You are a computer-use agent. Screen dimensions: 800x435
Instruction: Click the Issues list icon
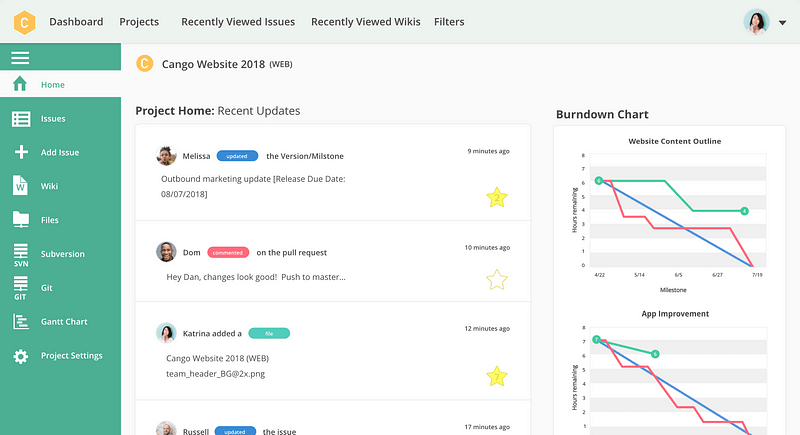tap(21, 119)
